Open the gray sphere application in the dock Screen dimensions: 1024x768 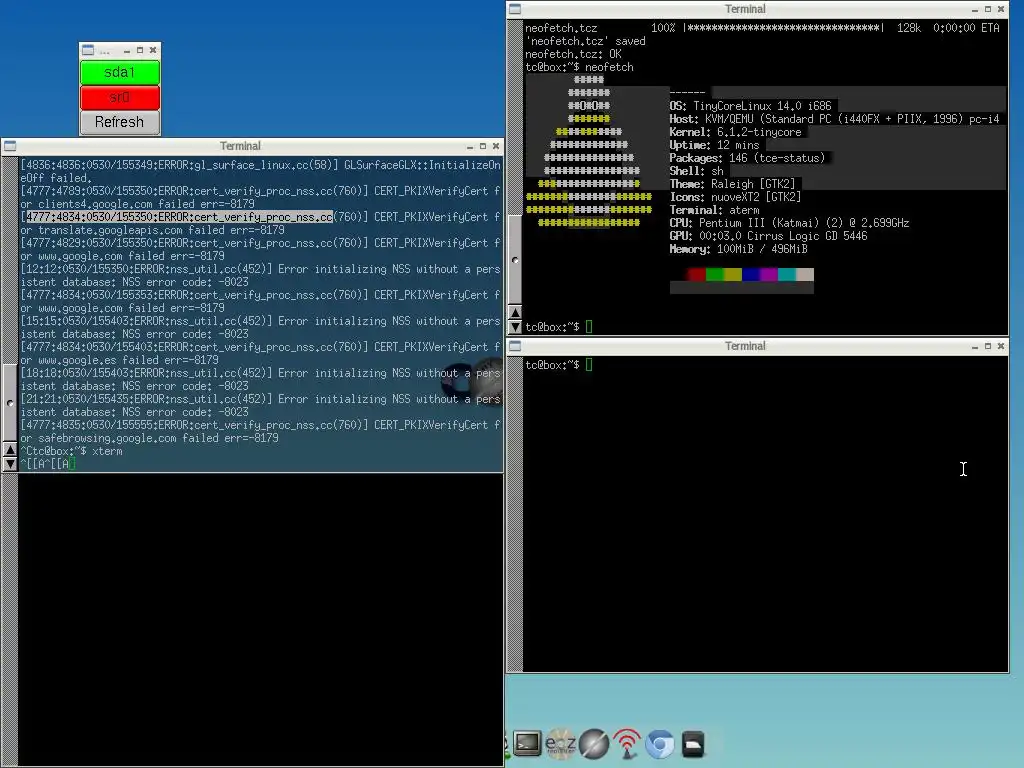point(594,744)
